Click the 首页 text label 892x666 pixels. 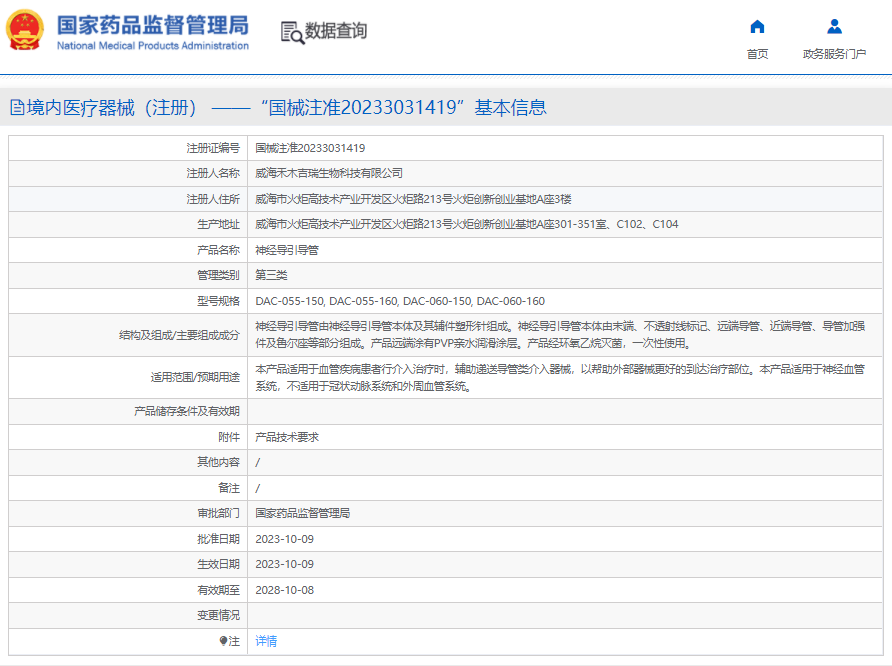[x=757, y=54]
